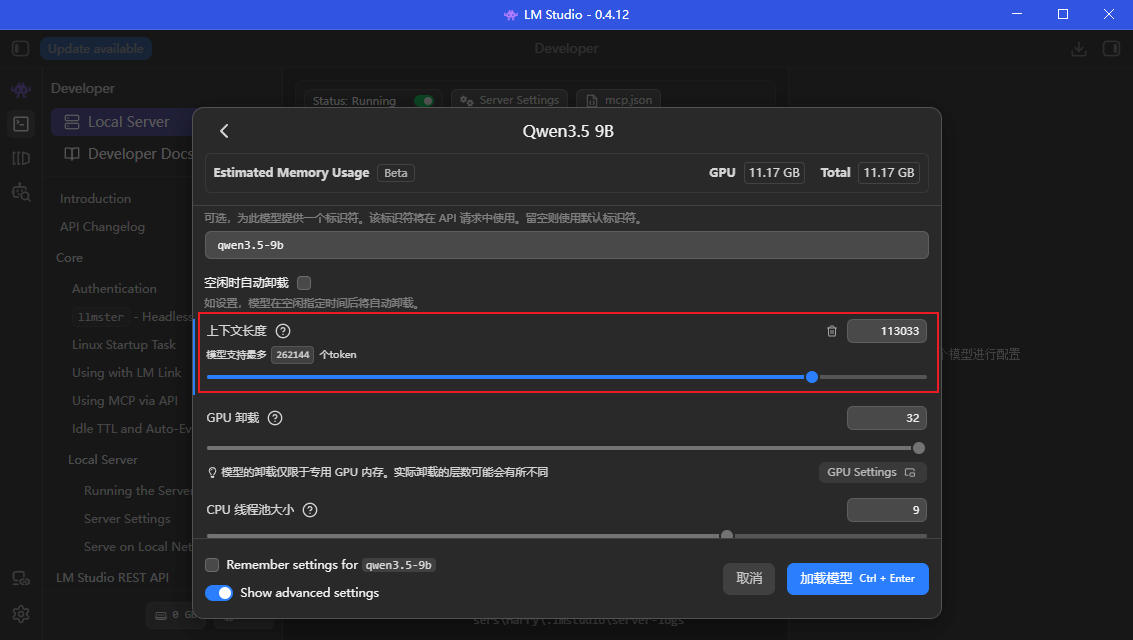
Task: Open Introduction docs page
Action: point(95,199)
